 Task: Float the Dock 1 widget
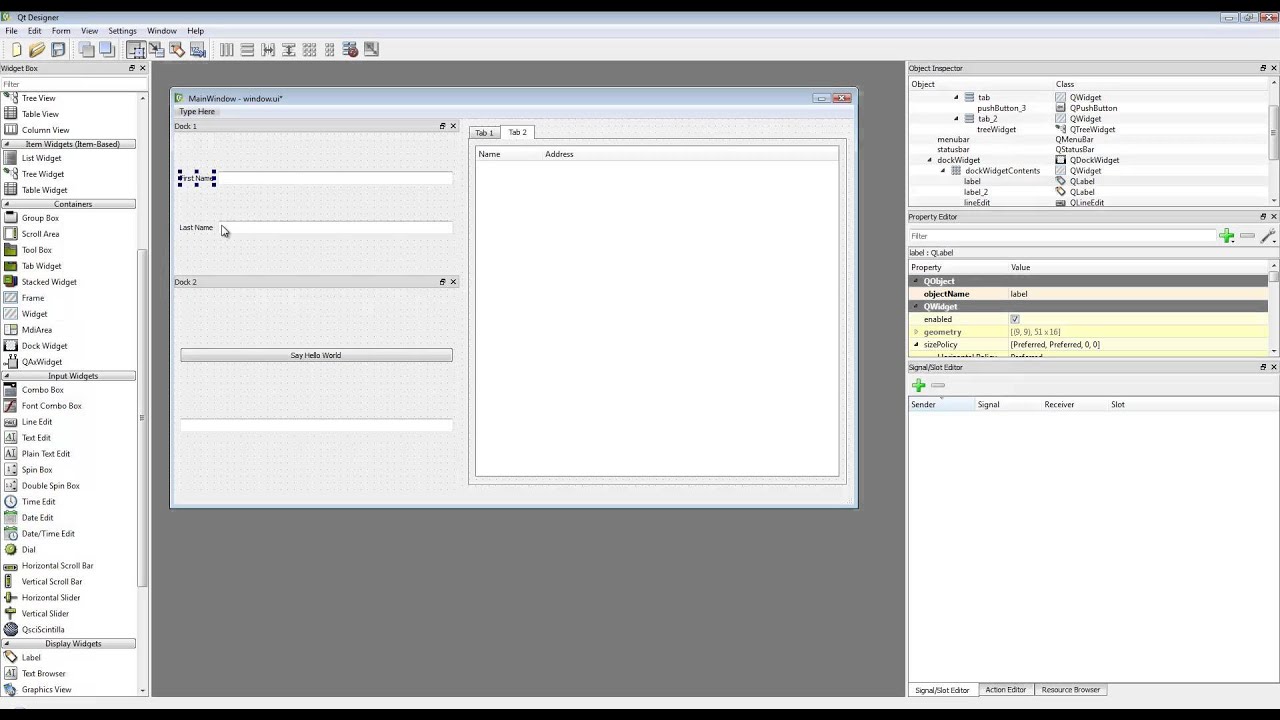coord(442,126)
